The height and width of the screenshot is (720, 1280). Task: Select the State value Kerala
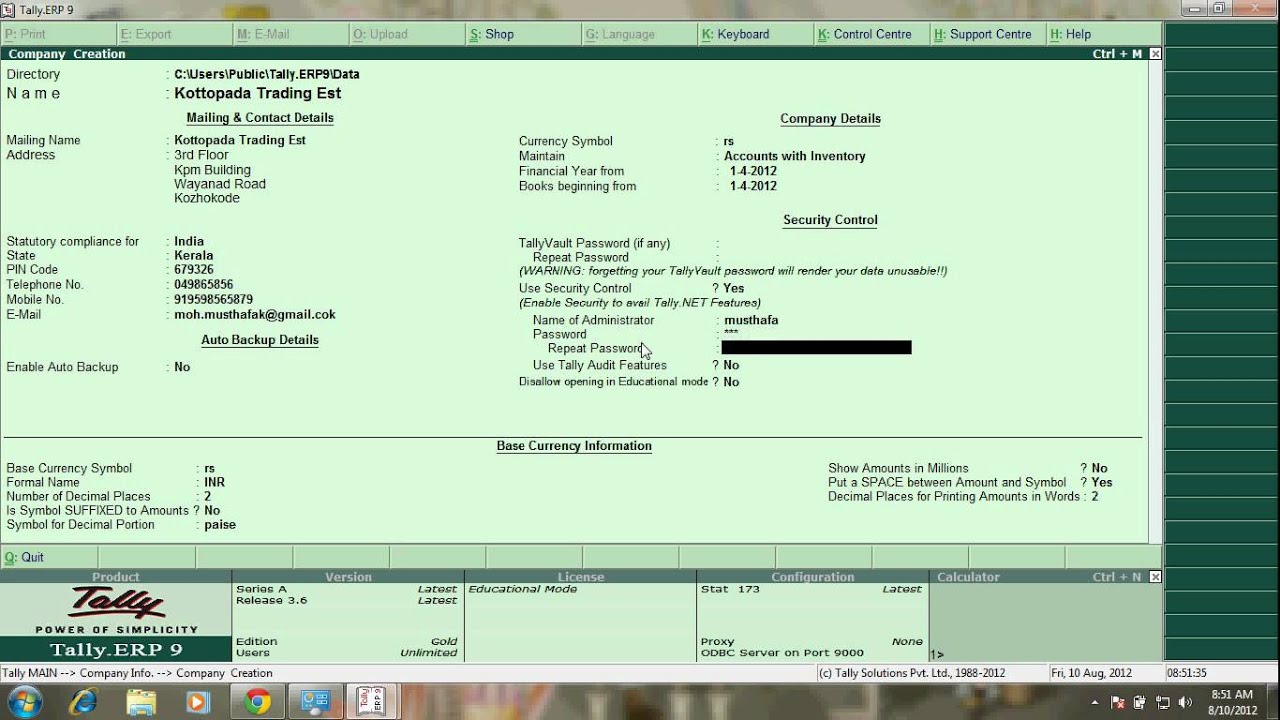[x=194, y=255]
